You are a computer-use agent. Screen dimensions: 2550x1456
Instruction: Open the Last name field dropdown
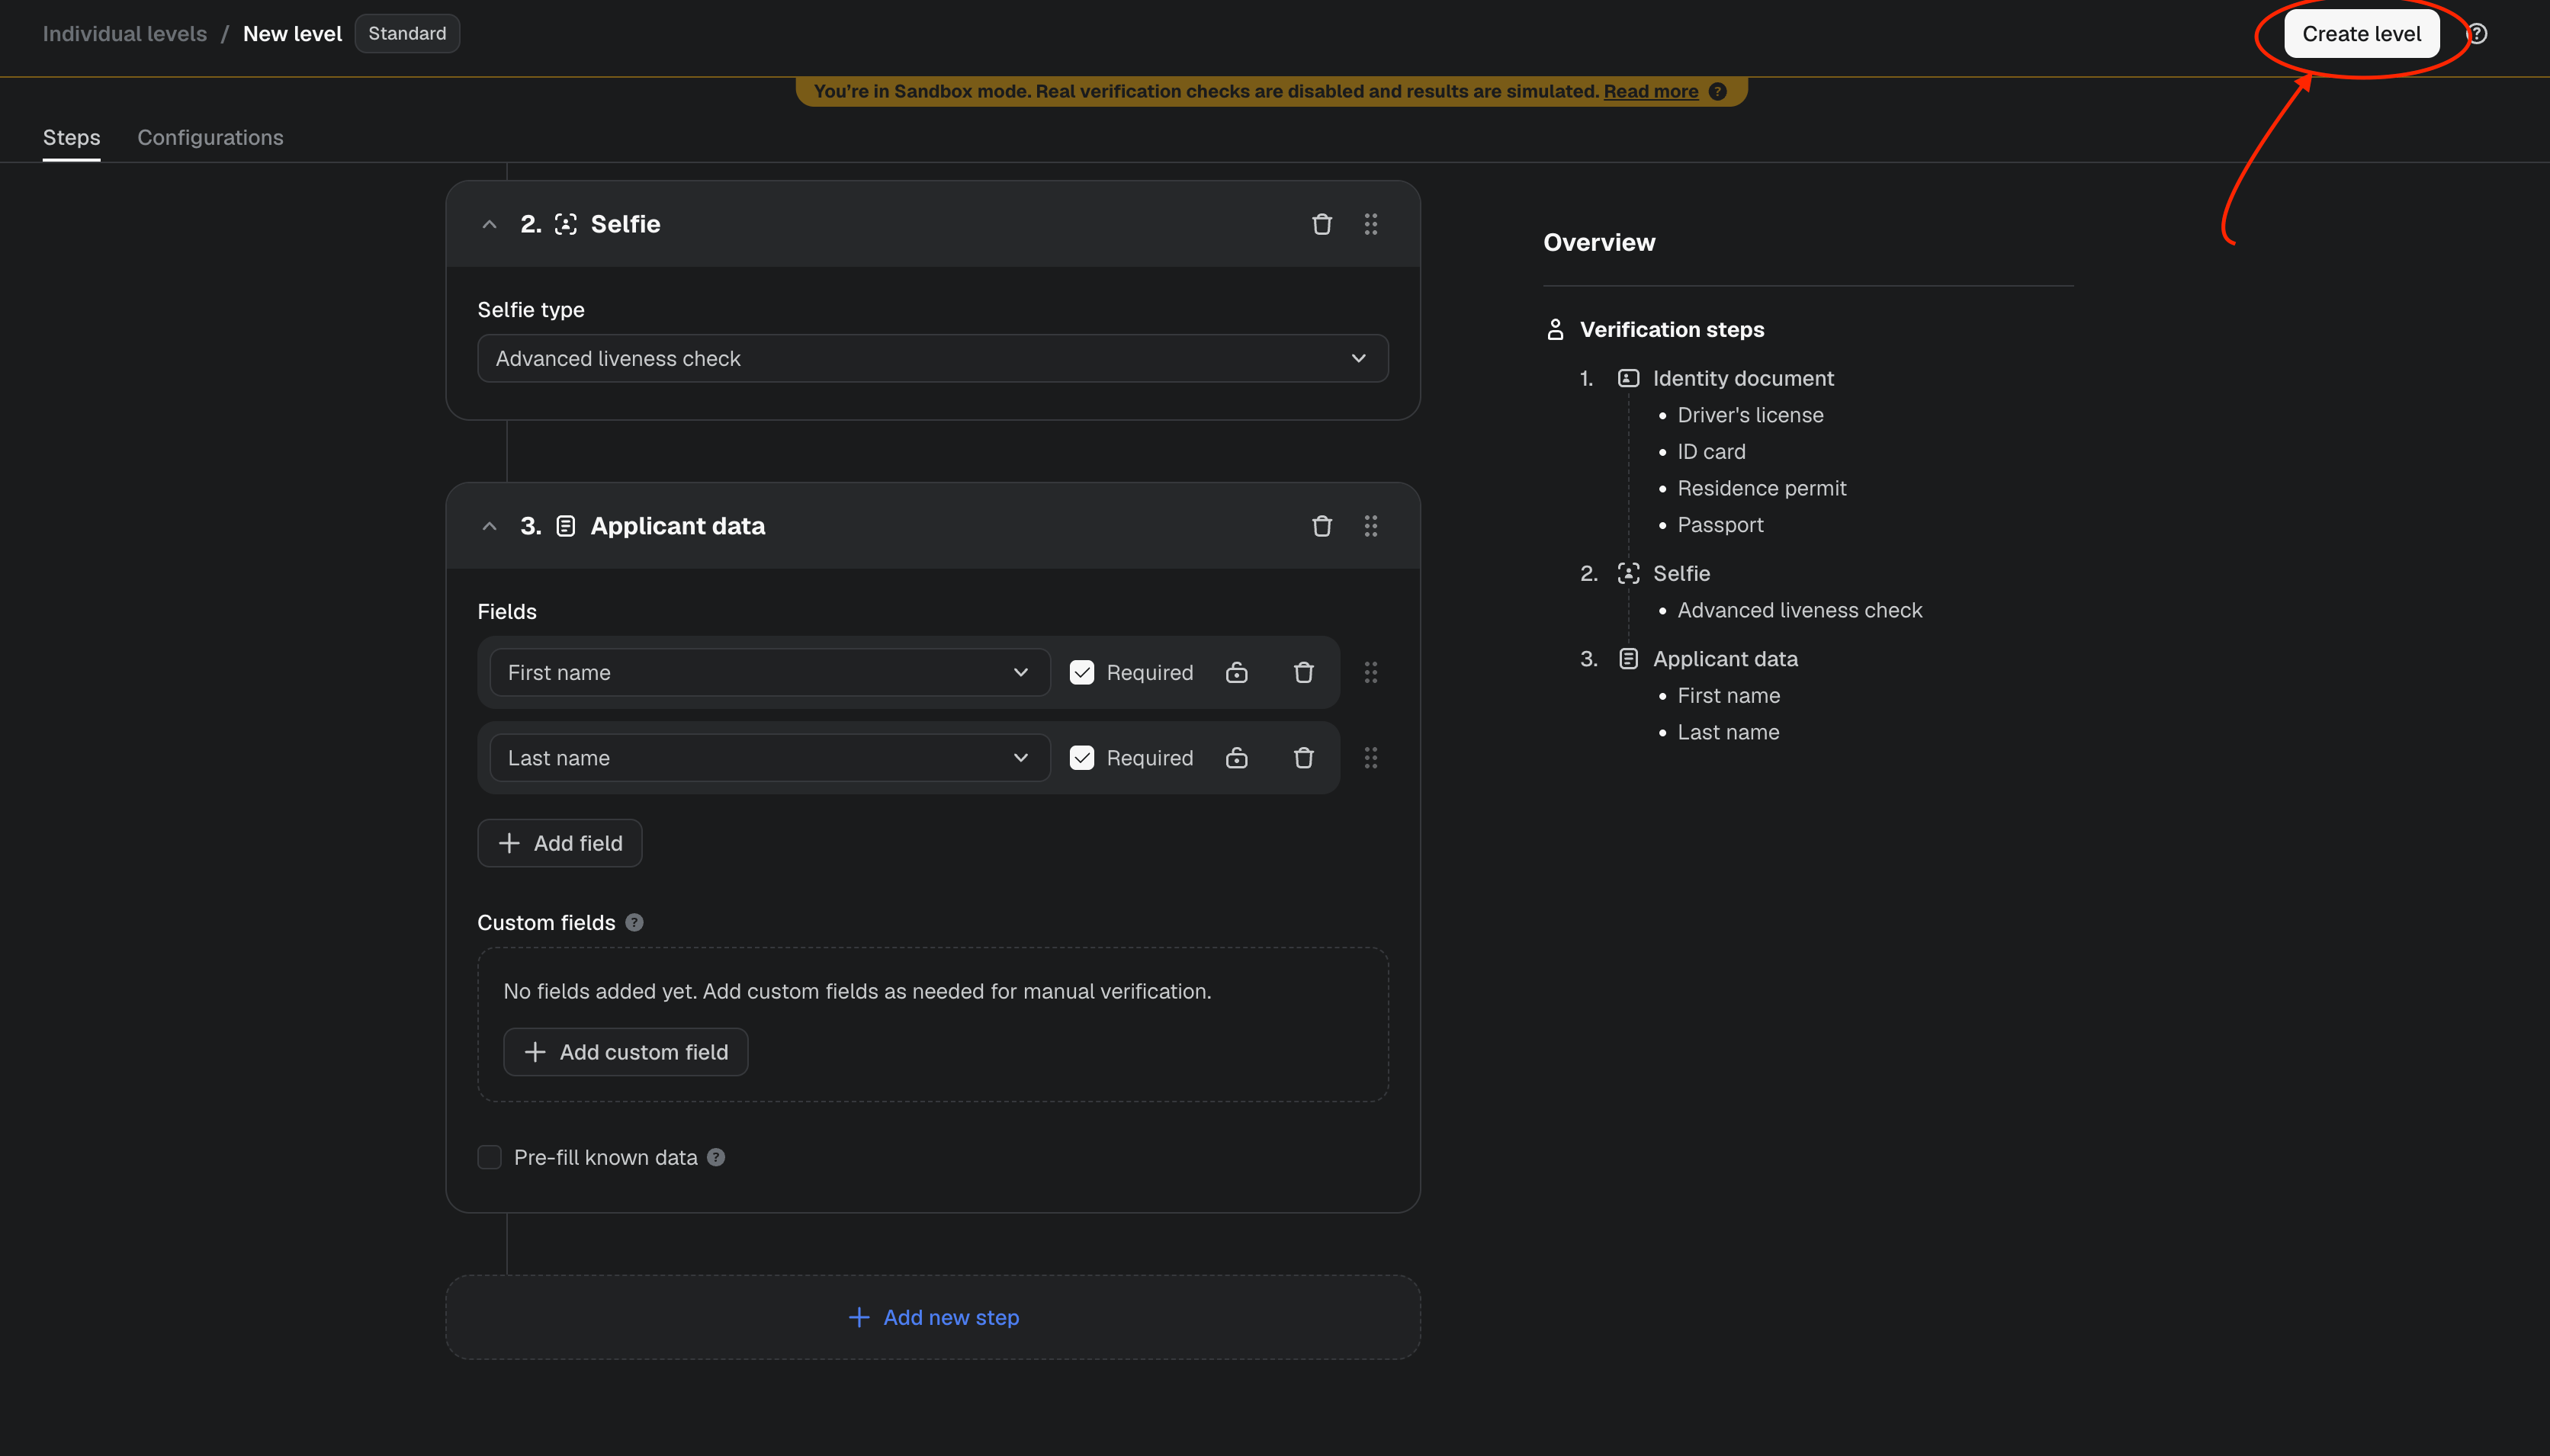tap(770, 758)
